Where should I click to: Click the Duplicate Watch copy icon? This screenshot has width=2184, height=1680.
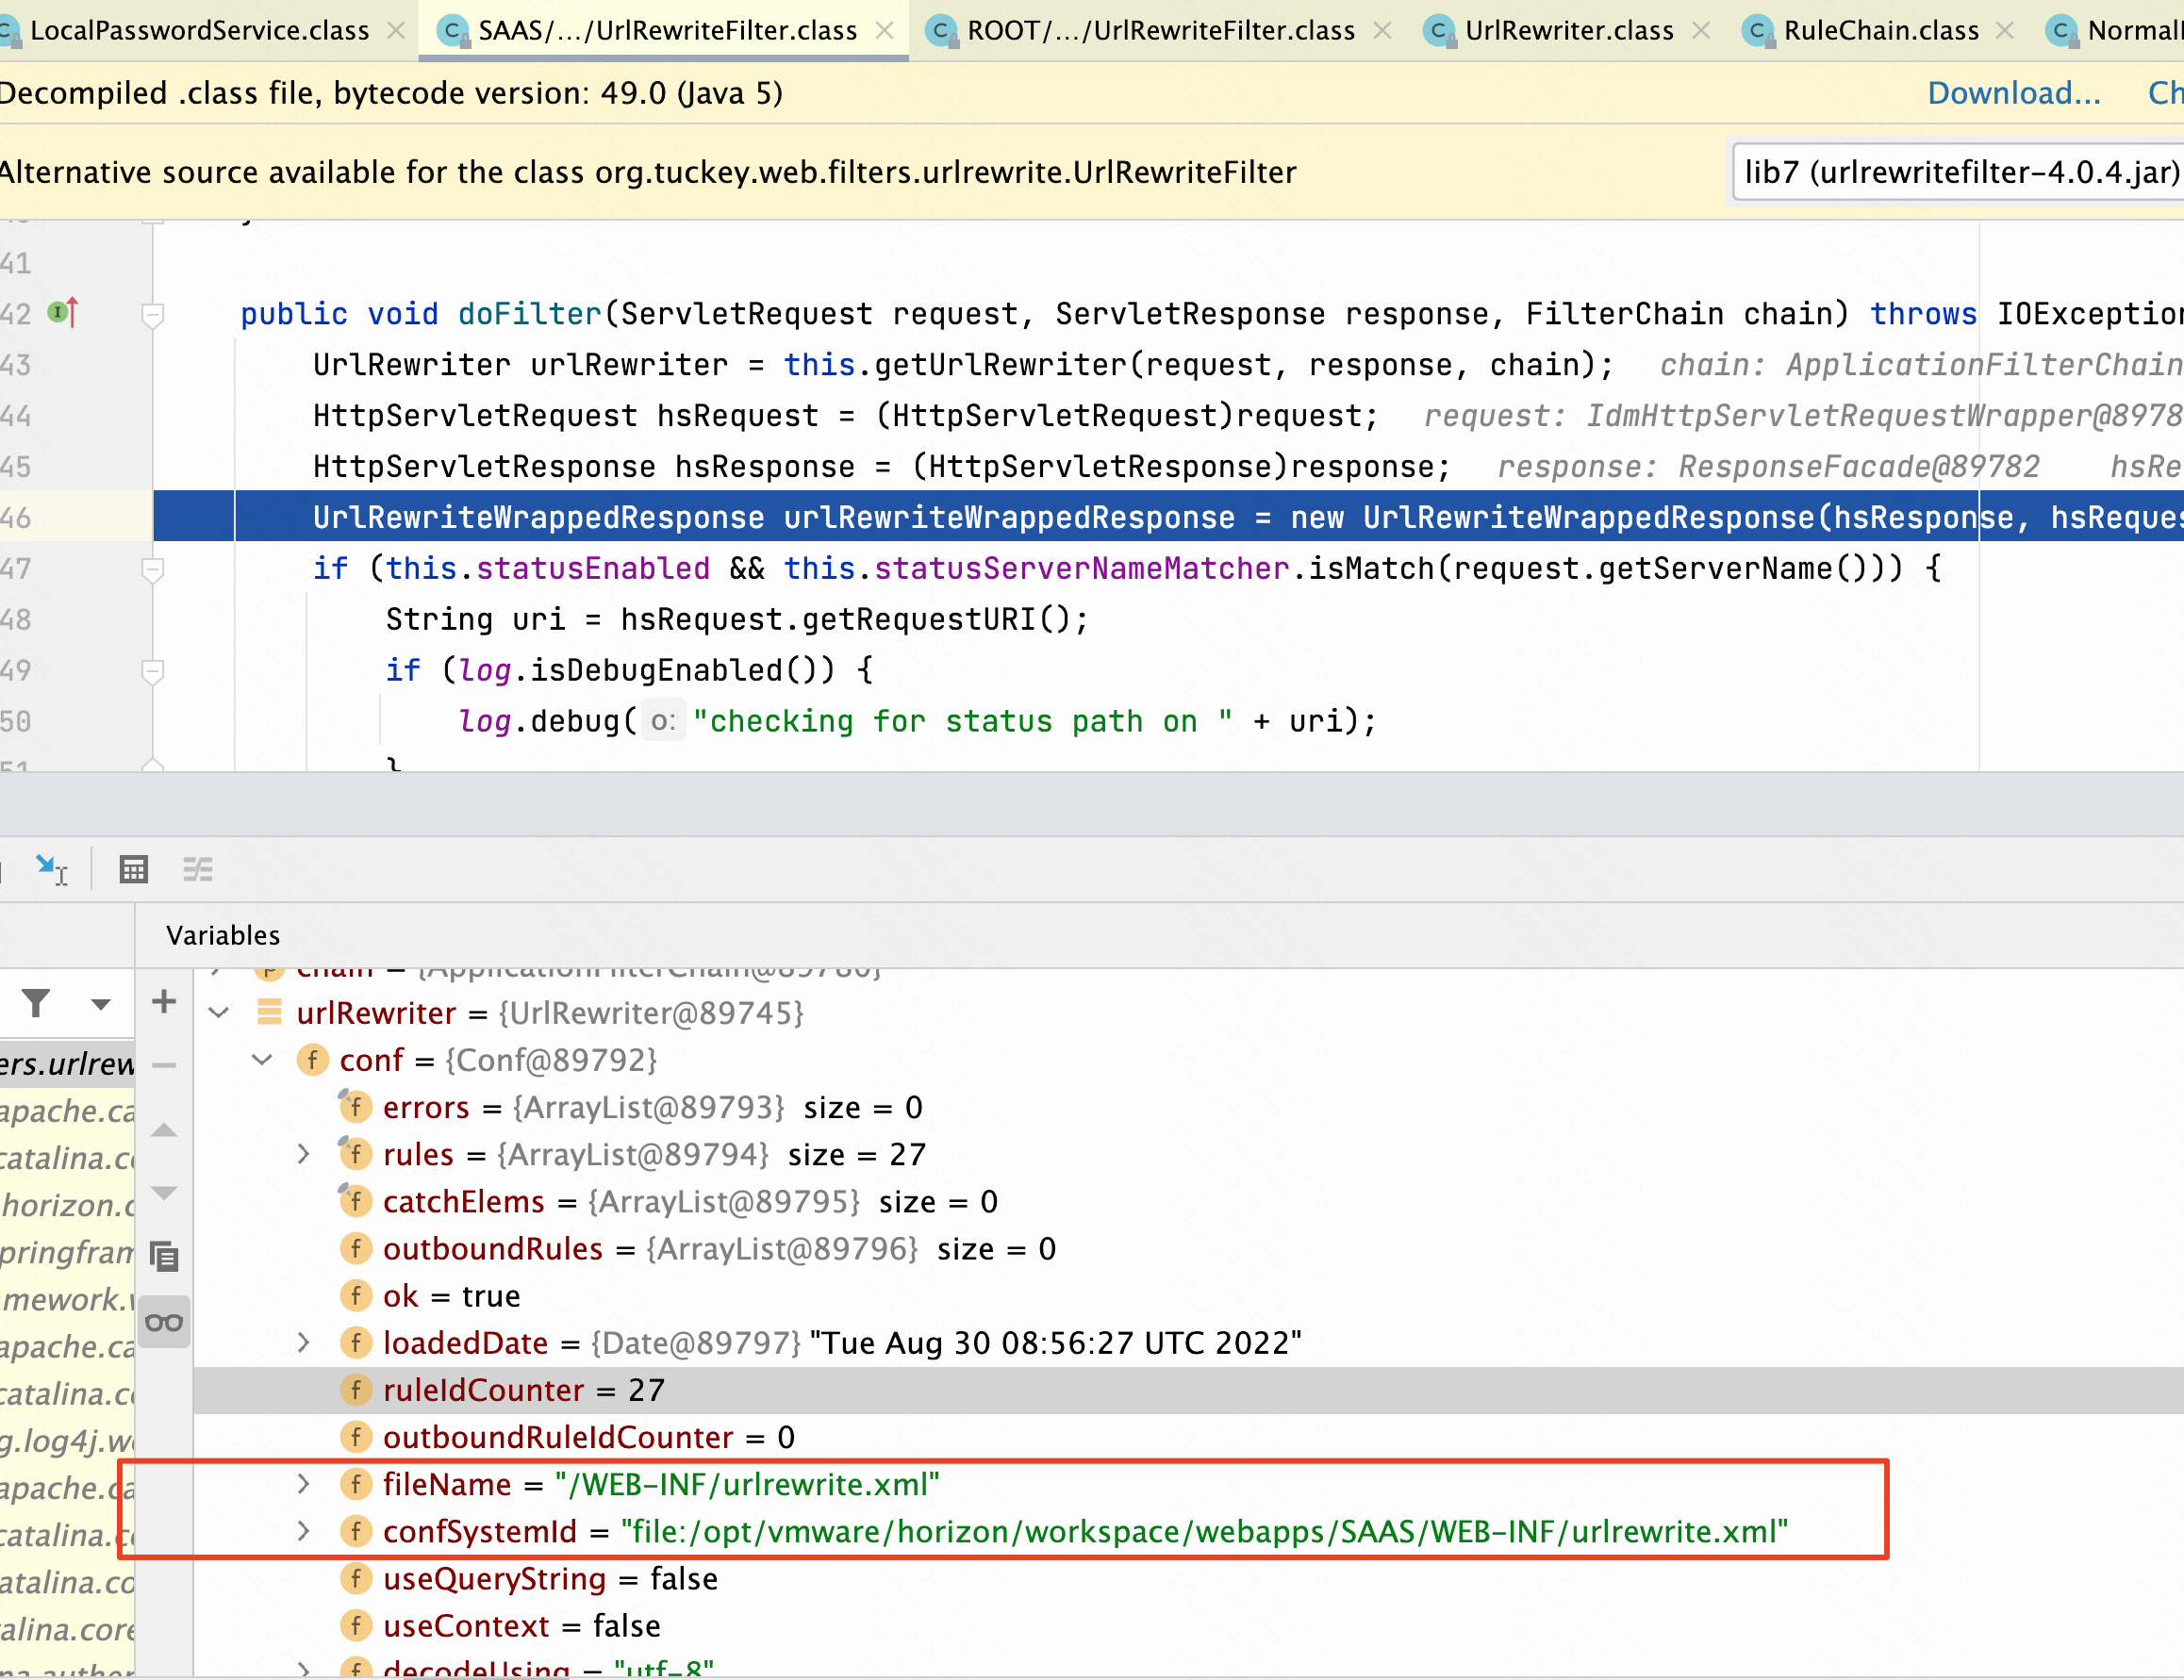[164, 1256]
